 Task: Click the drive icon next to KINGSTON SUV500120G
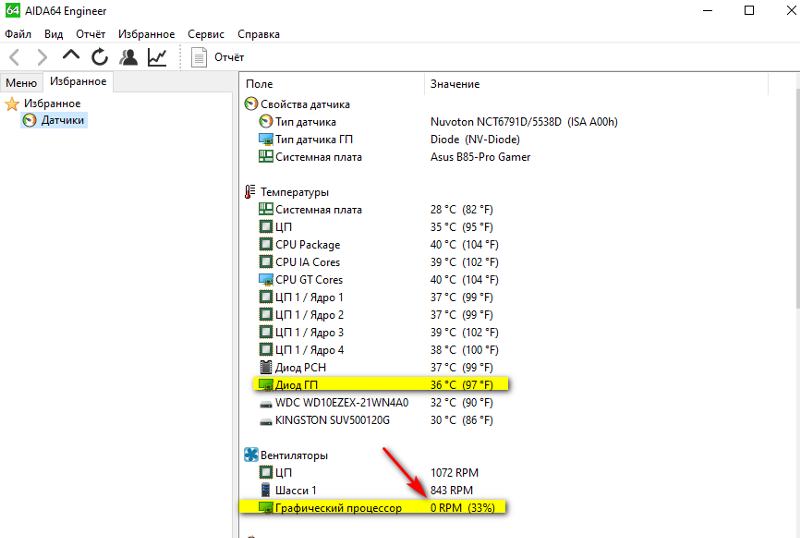pyautogui.click(x=266, y=421)
